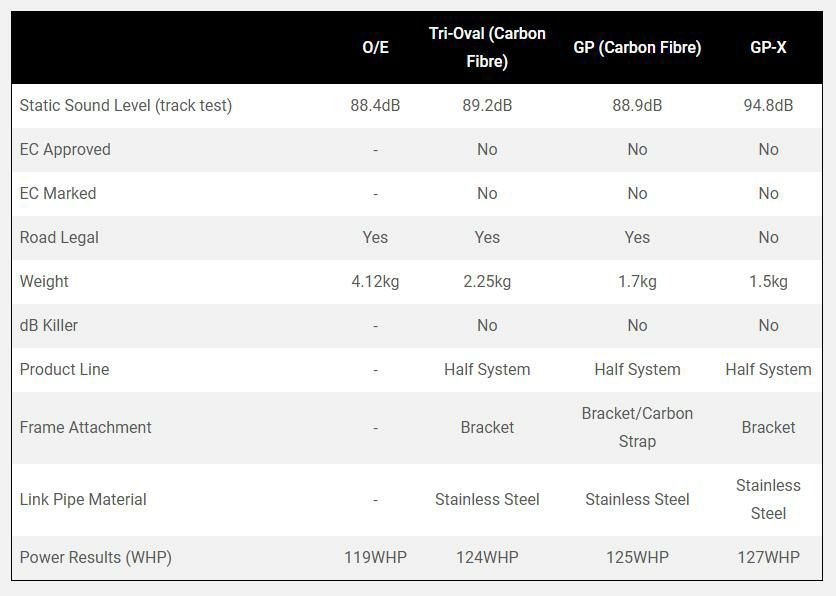This screenshot has height=596, width=836.
Task: Click the GP (Carbon Fibre) header
Action: pos(637,47)
